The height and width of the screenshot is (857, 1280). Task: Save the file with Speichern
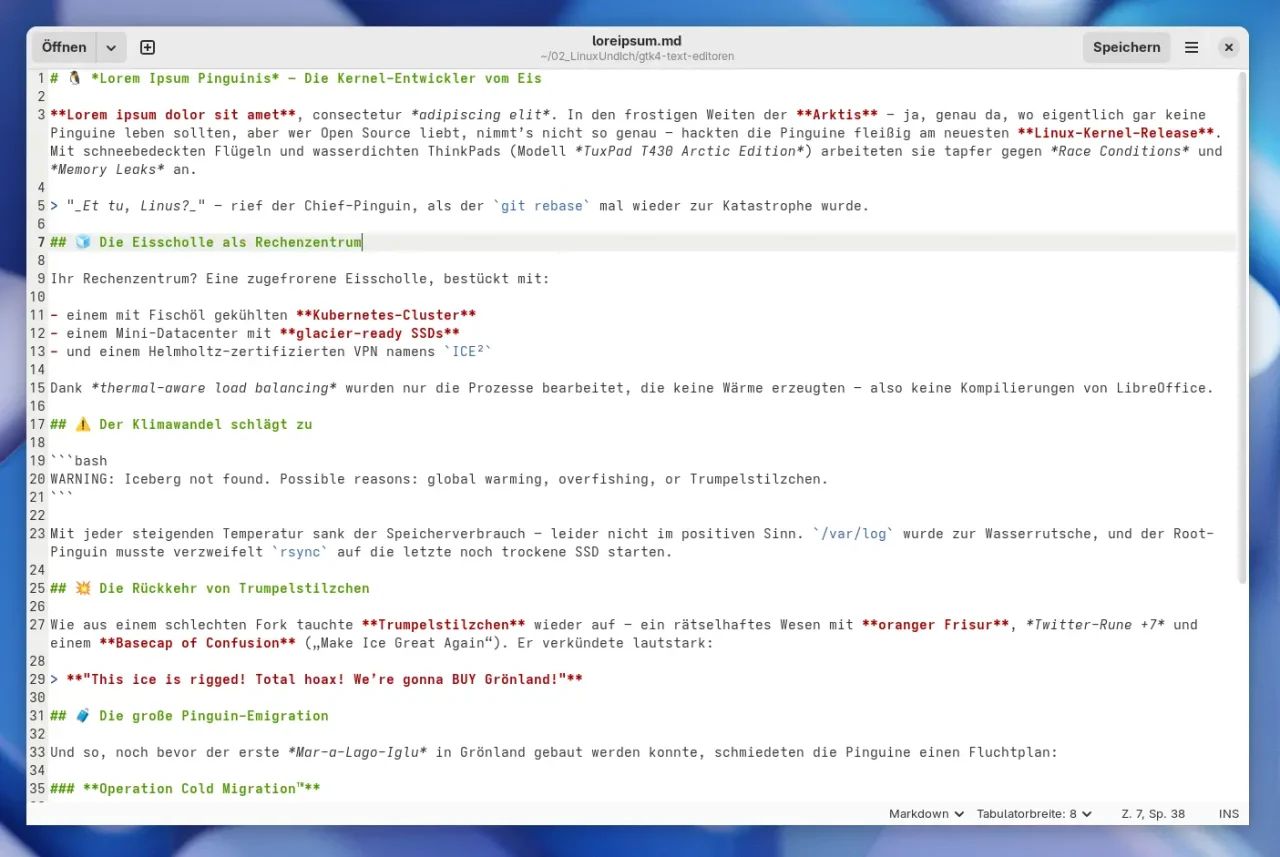1126,47
